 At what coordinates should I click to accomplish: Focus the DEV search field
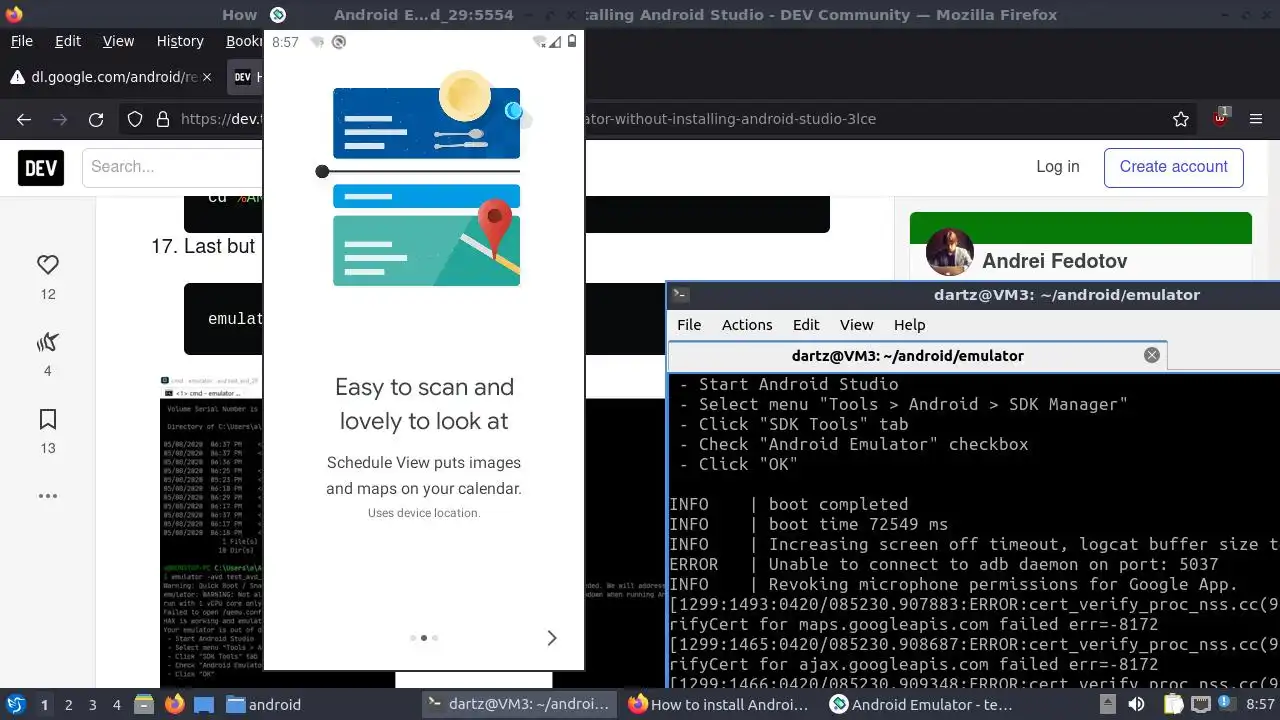click(172, 167)
